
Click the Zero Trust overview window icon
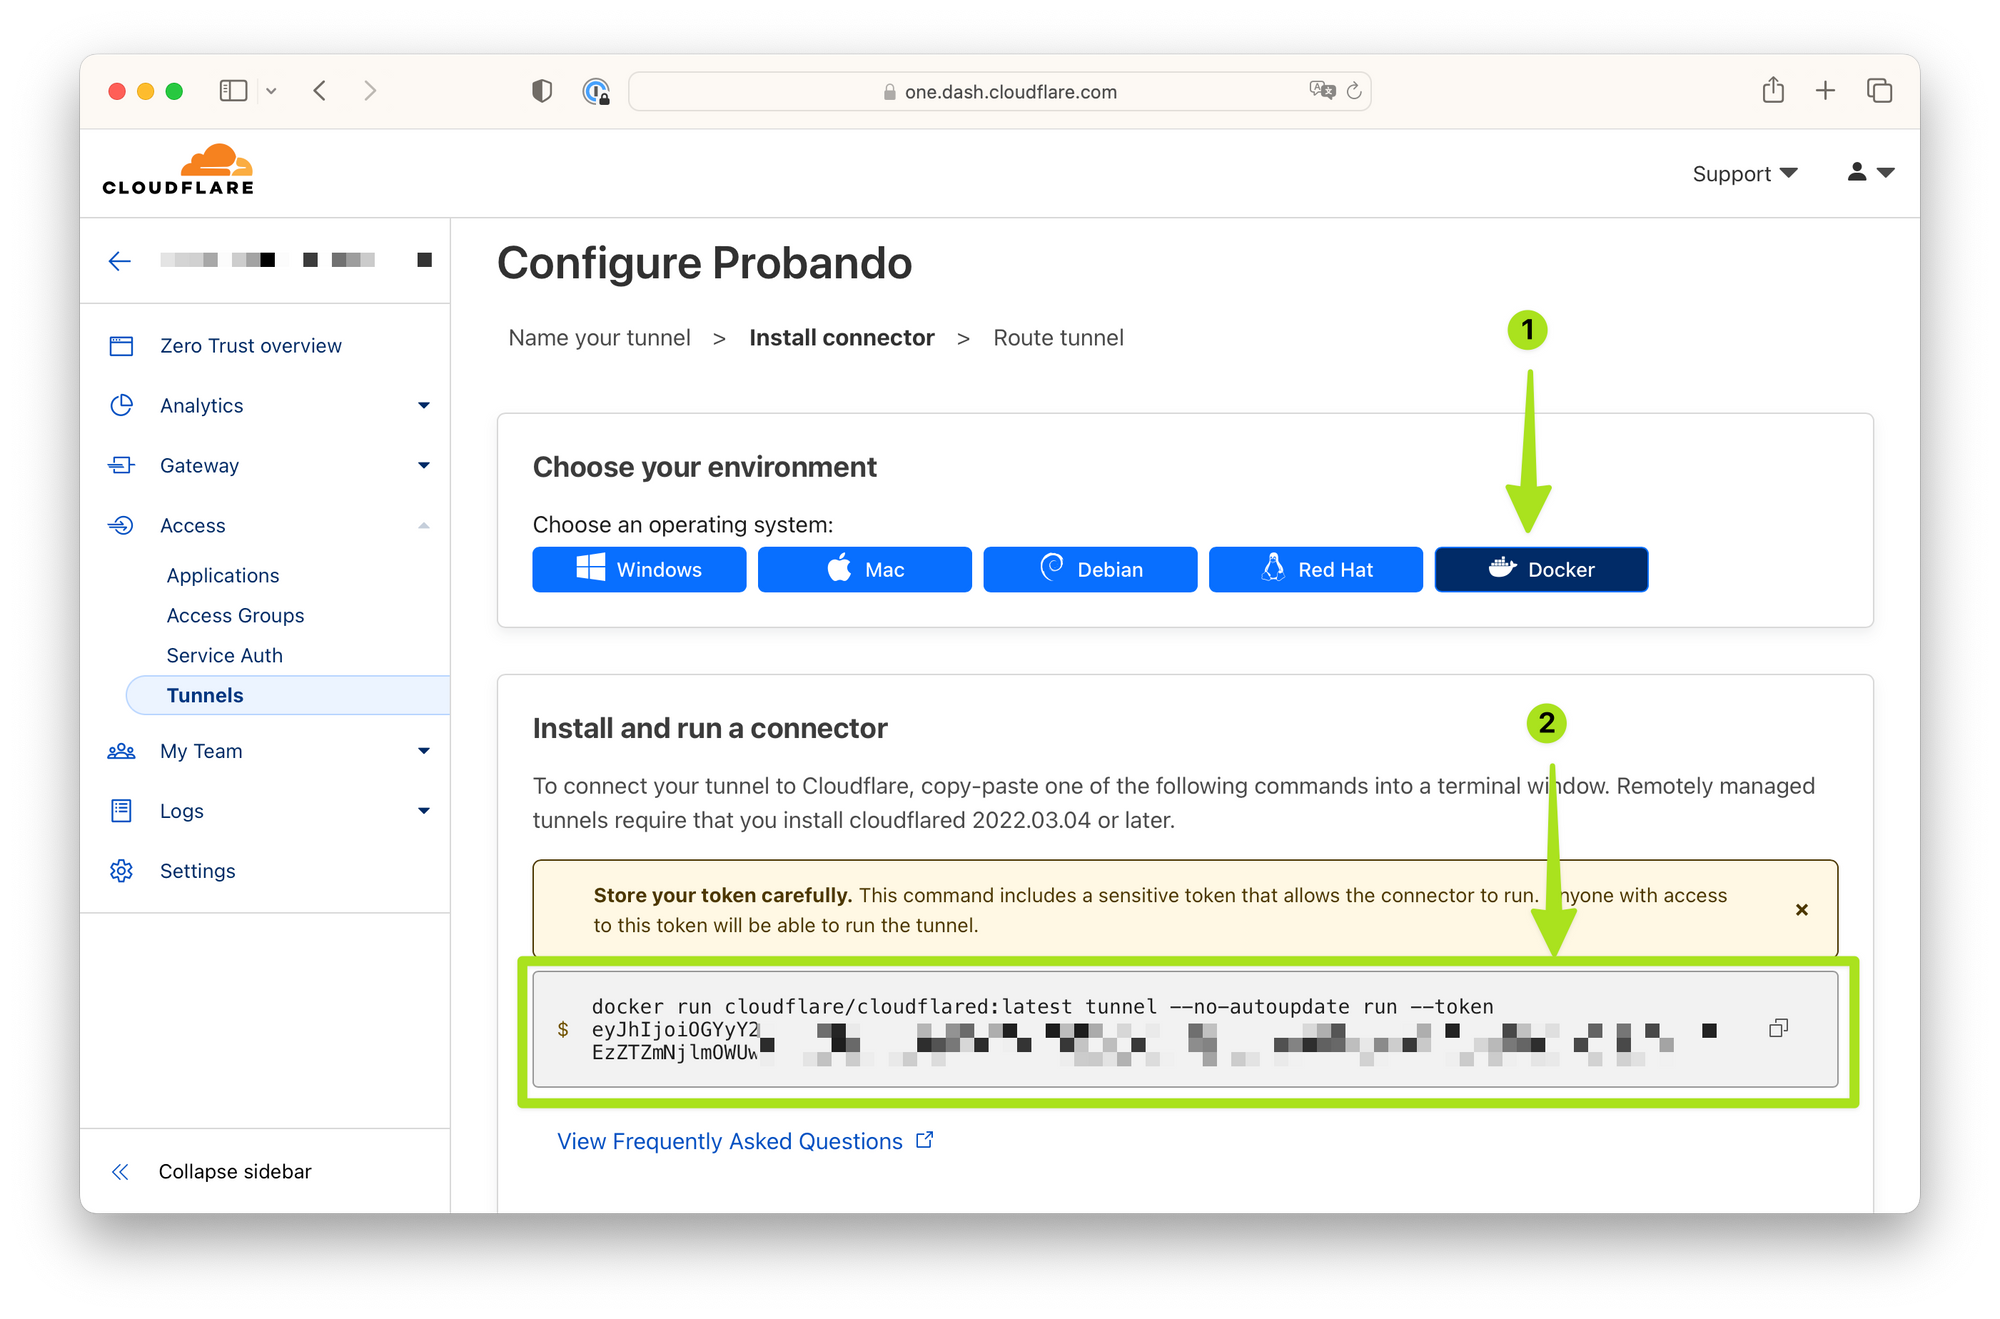(x=121, y=346)
